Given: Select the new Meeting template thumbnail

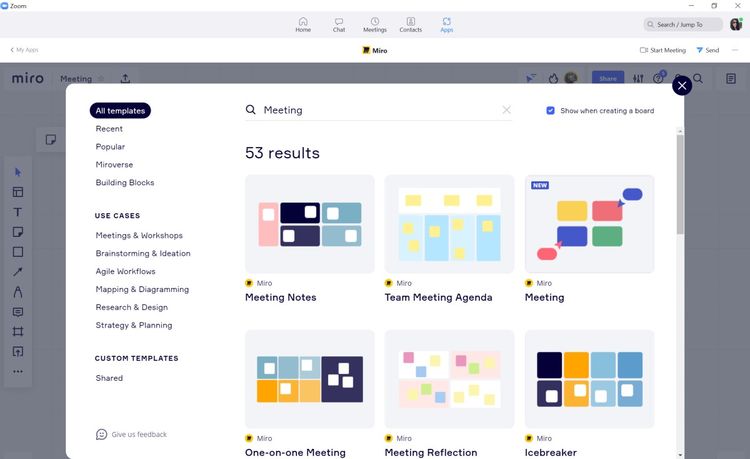Looking at the screenshot, I should pyautogui.click(x=589, y=224).
